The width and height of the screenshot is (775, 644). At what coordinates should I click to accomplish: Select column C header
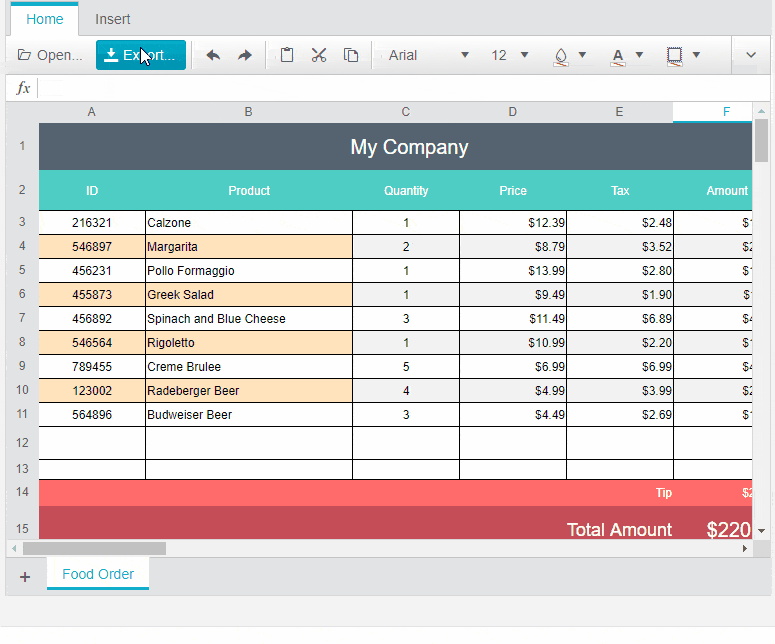pyautogui.click(x=406, y=112)
